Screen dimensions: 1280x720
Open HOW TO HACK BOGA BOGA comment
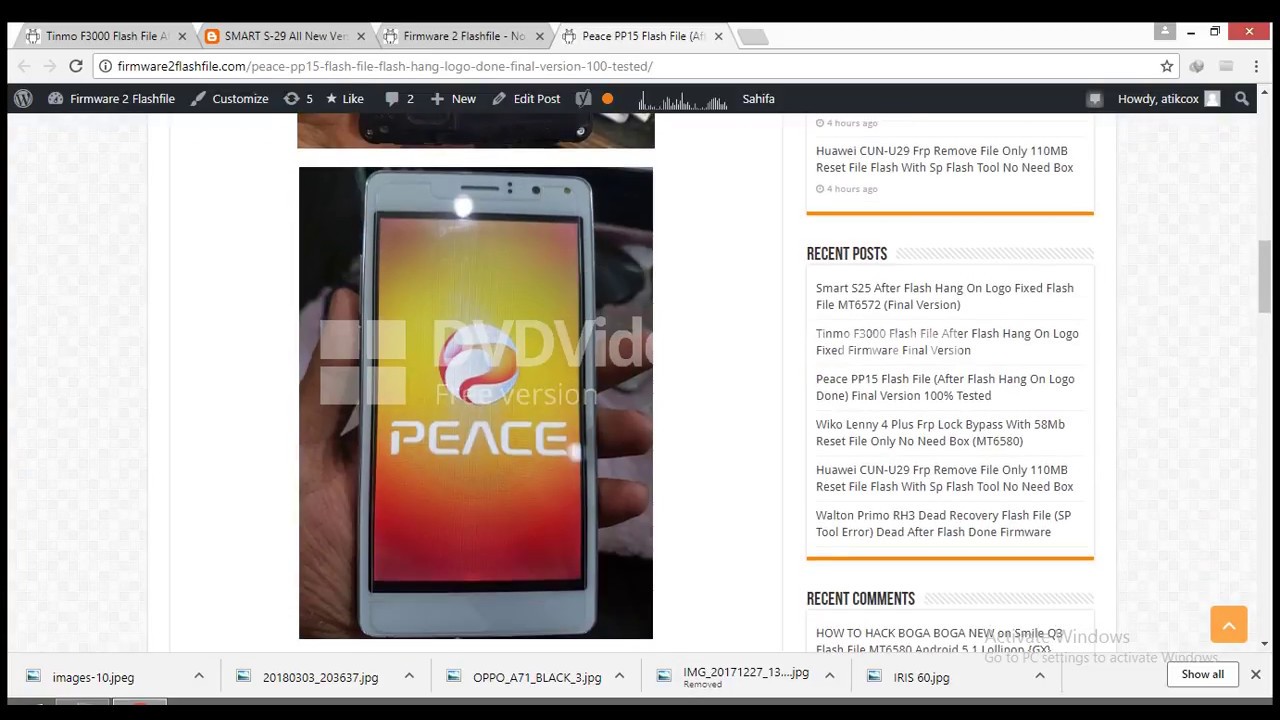[939, 641]
